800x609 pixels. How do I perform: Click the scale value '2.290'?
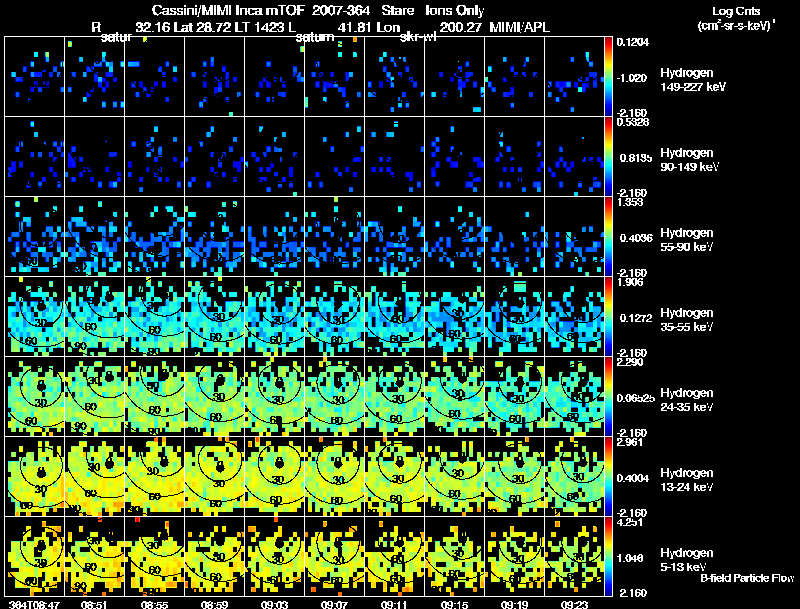[630, 362]
